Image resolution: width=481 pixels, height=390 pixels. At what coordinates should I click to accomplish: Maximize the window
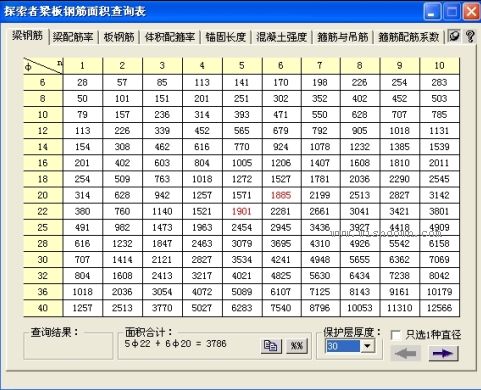click(452, 11)
